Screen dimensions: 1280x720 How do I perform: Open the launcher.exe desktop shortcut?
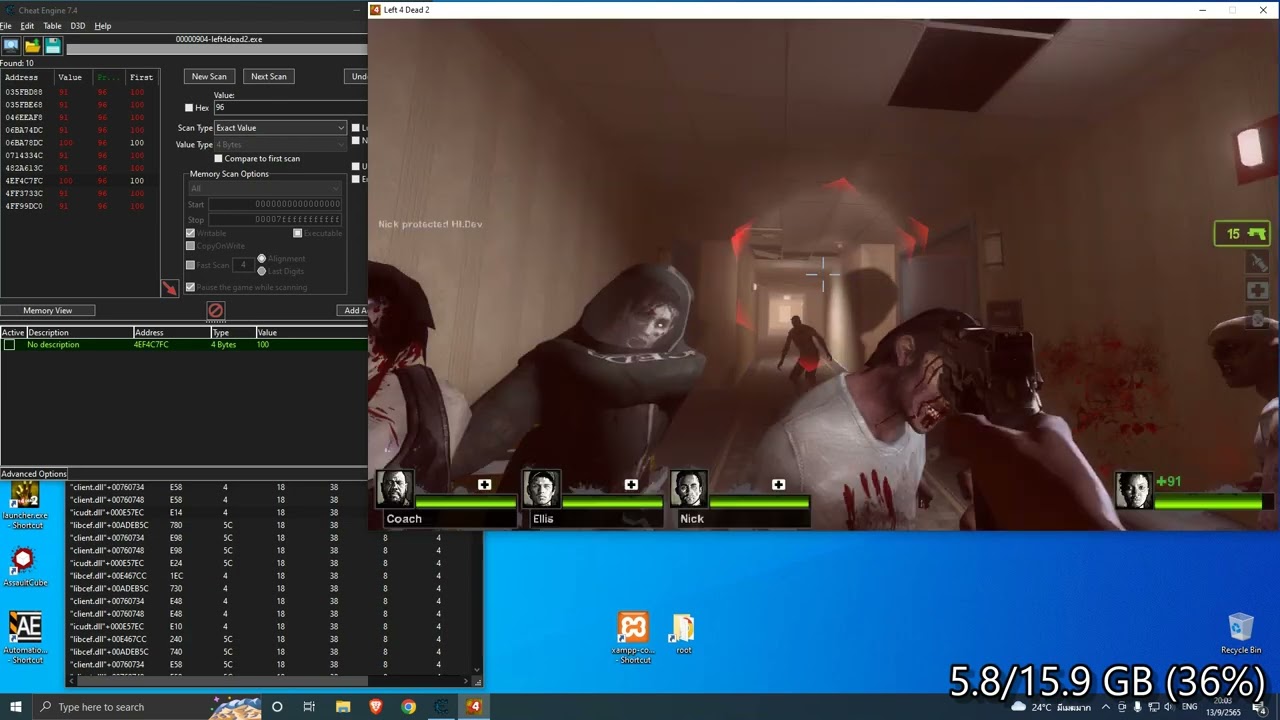[24, 507]
